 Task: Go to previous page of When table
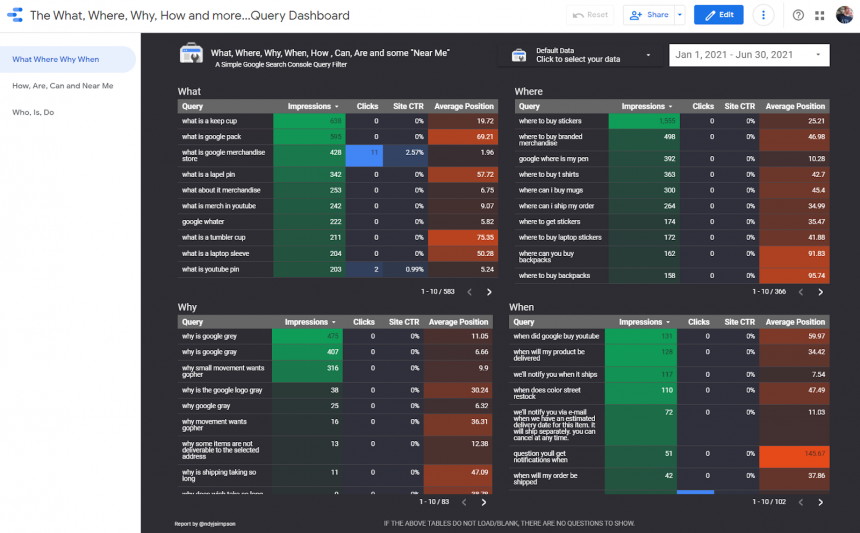(x=801, y=502)
